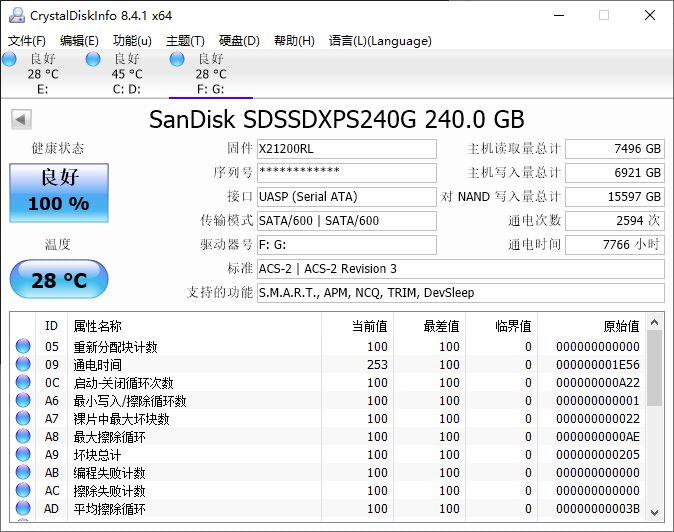Click host writes total 6921 GB
This screenshot has height=532, width=674.
click(x=615, y=173)
